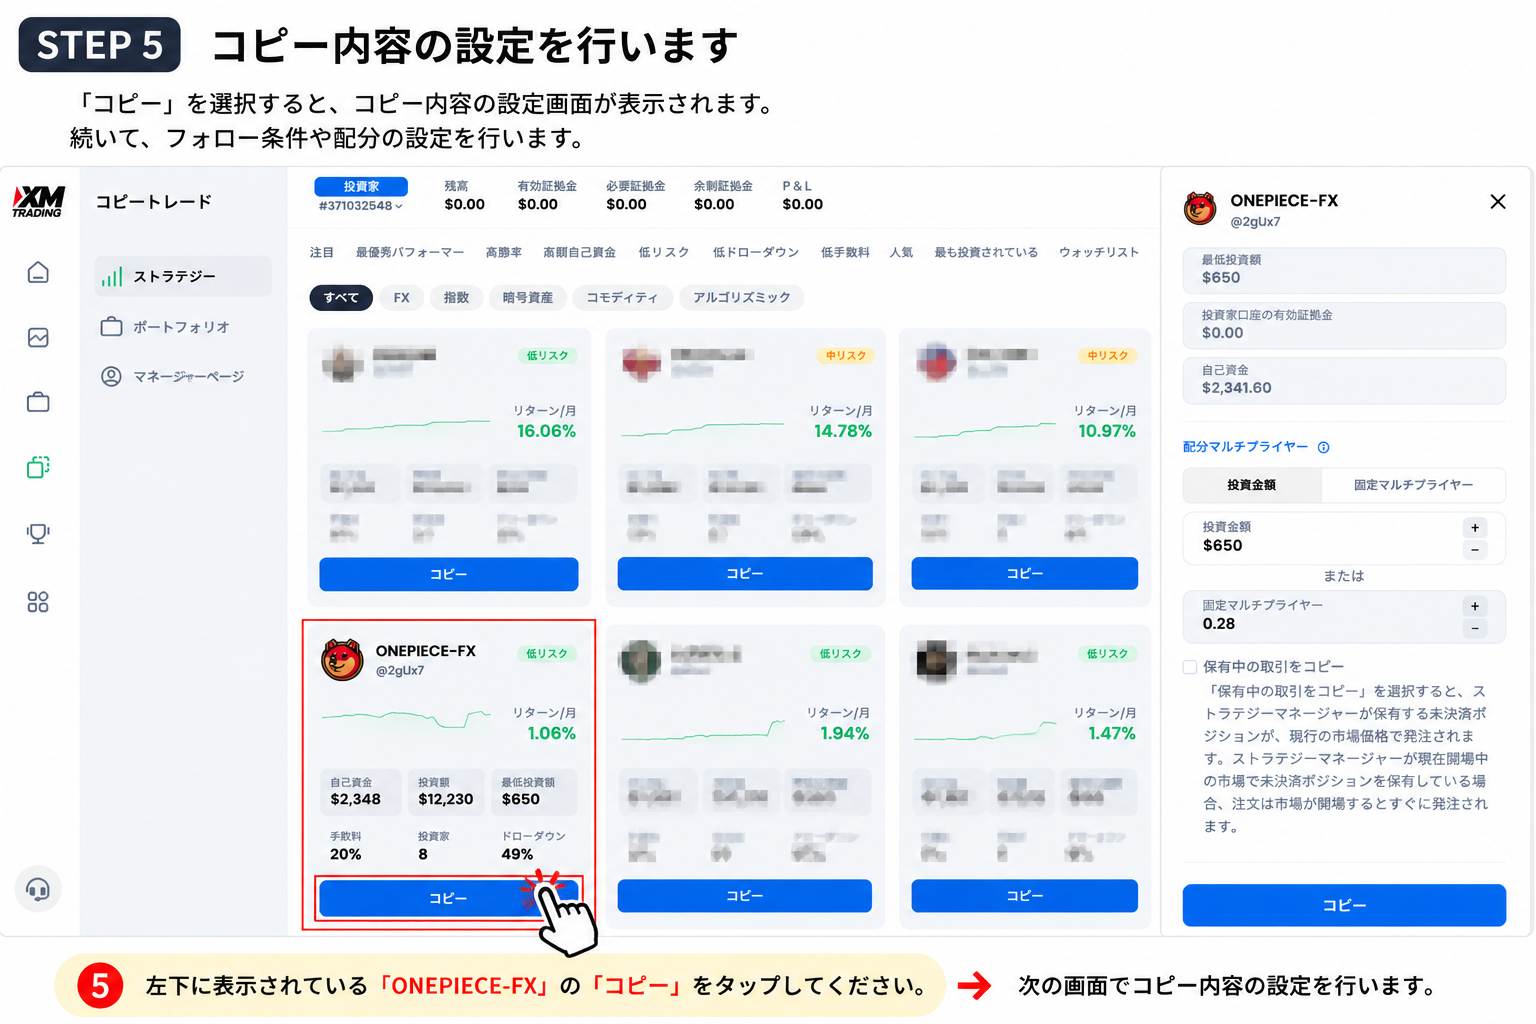
Task: Select the trophy icon in the left sidebar
Action: (38, 533)
